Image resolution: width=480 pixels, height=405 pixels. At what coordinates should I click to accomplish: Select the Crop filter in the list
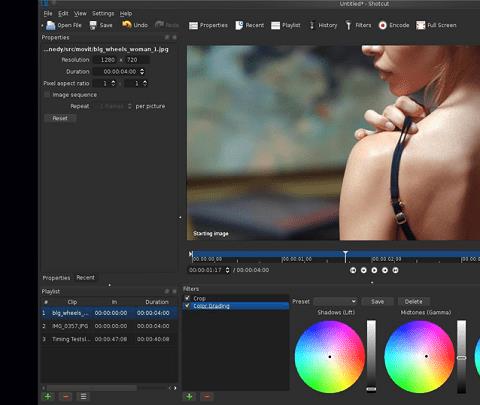236,298
